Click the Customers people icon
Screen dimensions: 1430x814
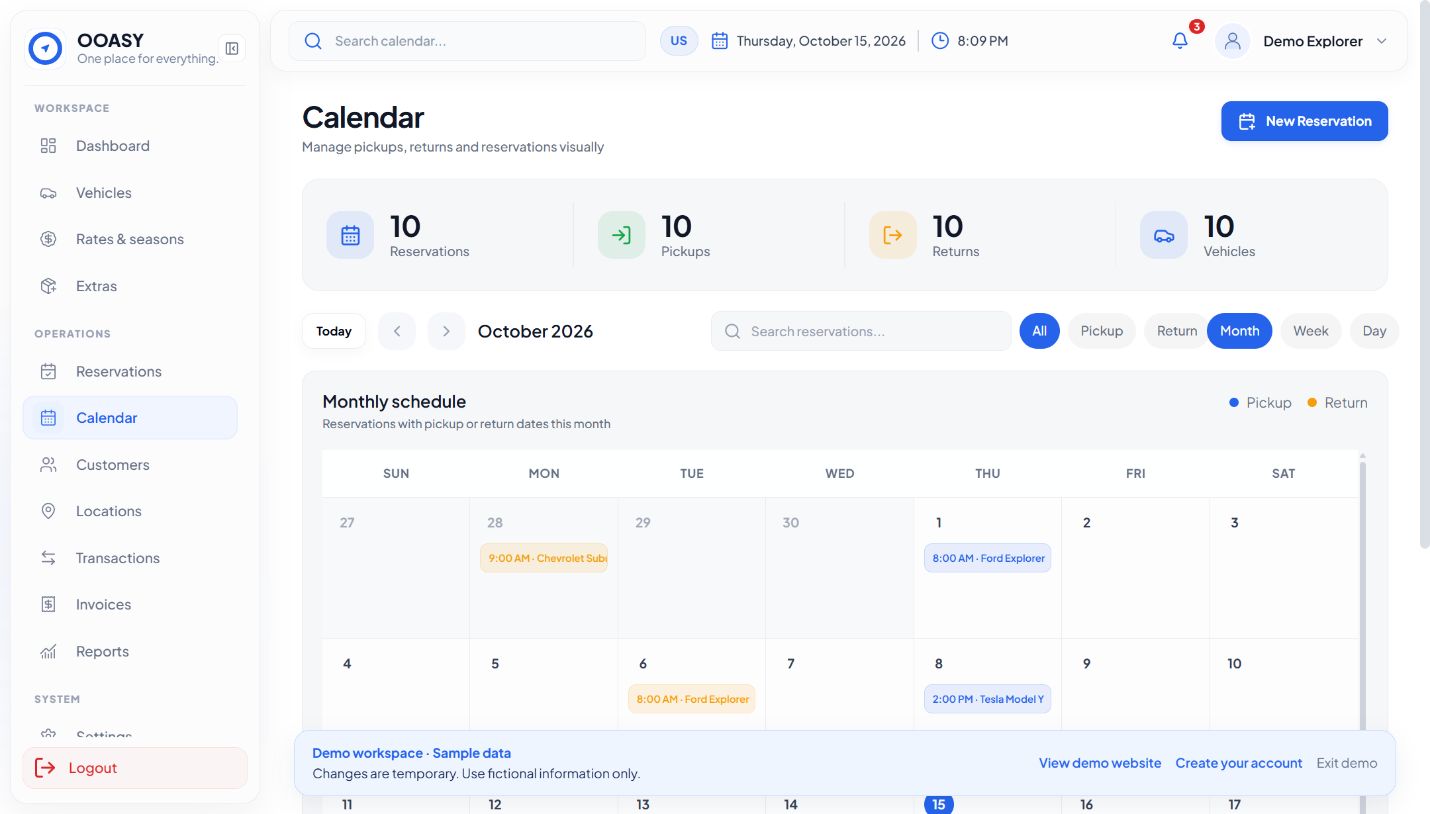[x=48, y=465]
